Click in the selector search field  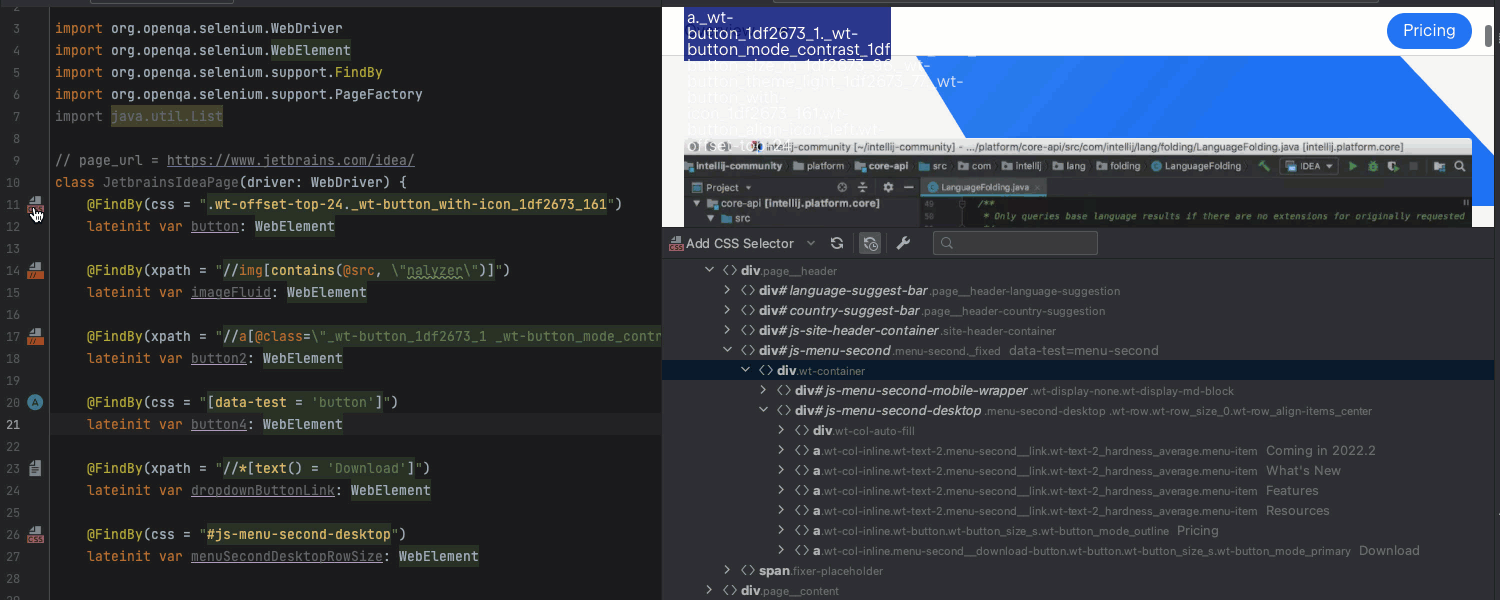tap(1015, 243)
